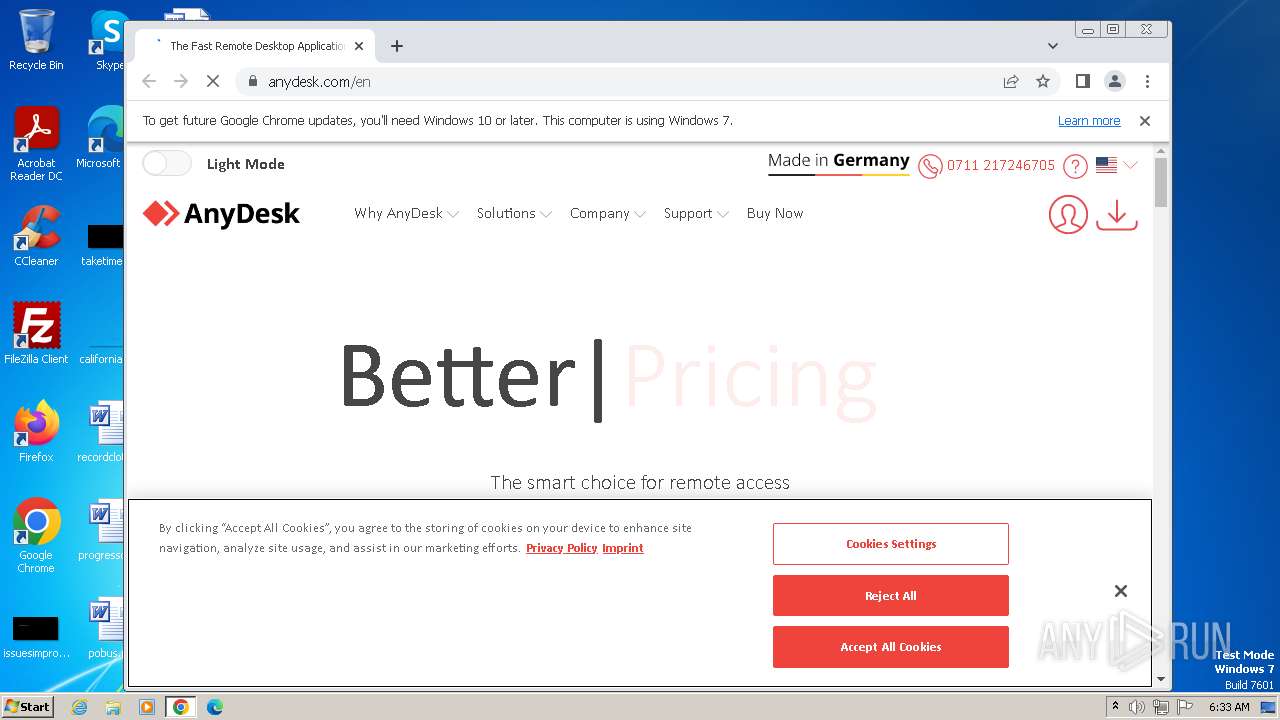Open Firefox desktop icon
Viewport: 1280px width, 720px height.
36,431
